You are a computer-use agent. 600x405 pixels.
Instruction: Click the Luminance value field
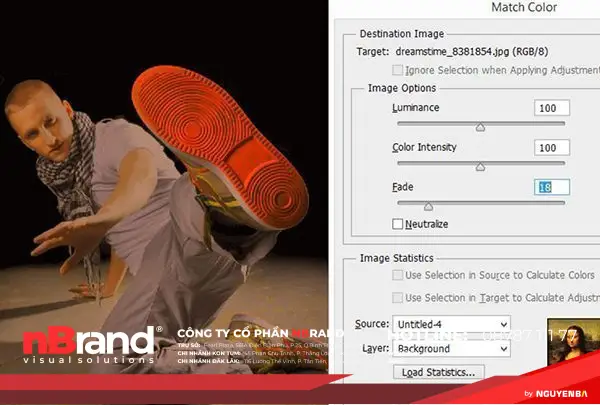[x=552, y=108]
